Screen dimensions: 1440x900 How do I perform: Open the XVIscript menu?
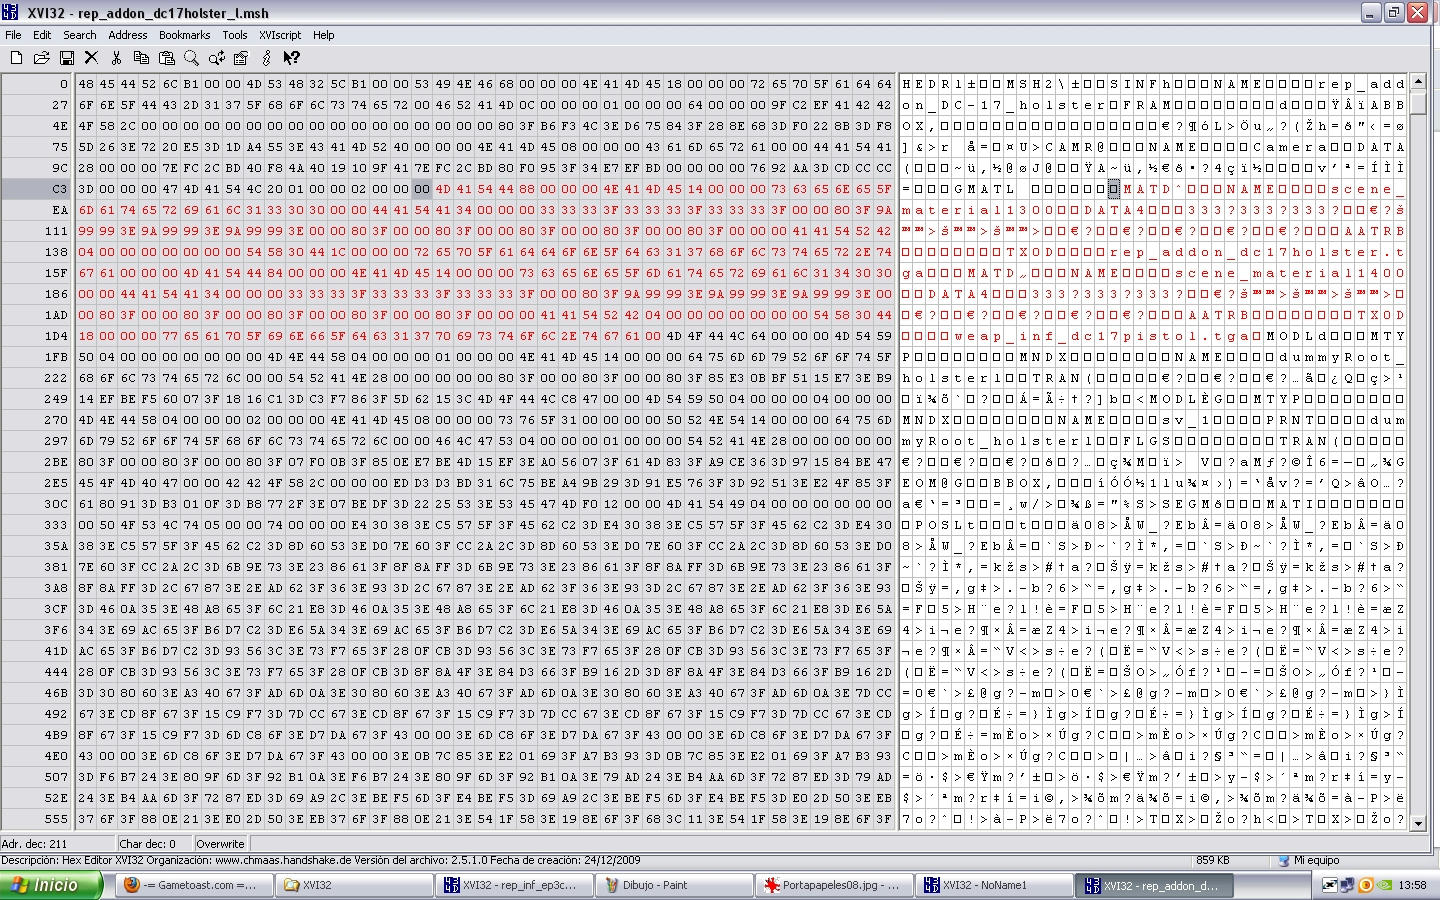coord(280,35)
